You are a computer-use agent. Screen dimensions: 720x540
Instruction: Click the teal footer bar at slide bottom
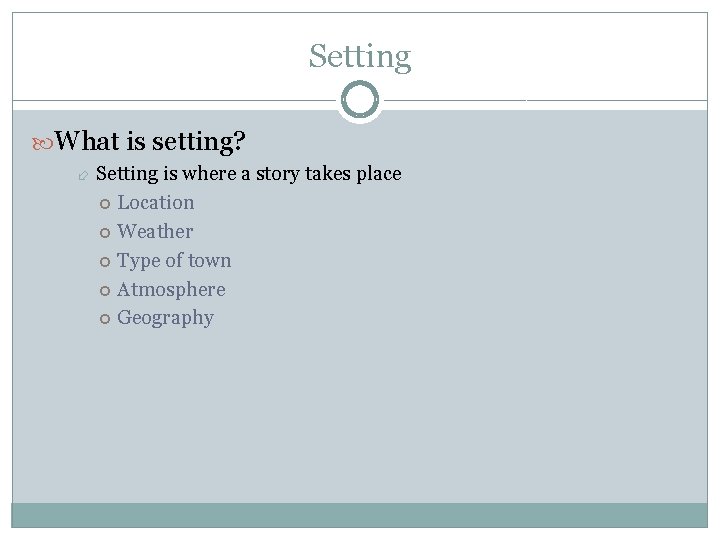(x=360, y=514)
